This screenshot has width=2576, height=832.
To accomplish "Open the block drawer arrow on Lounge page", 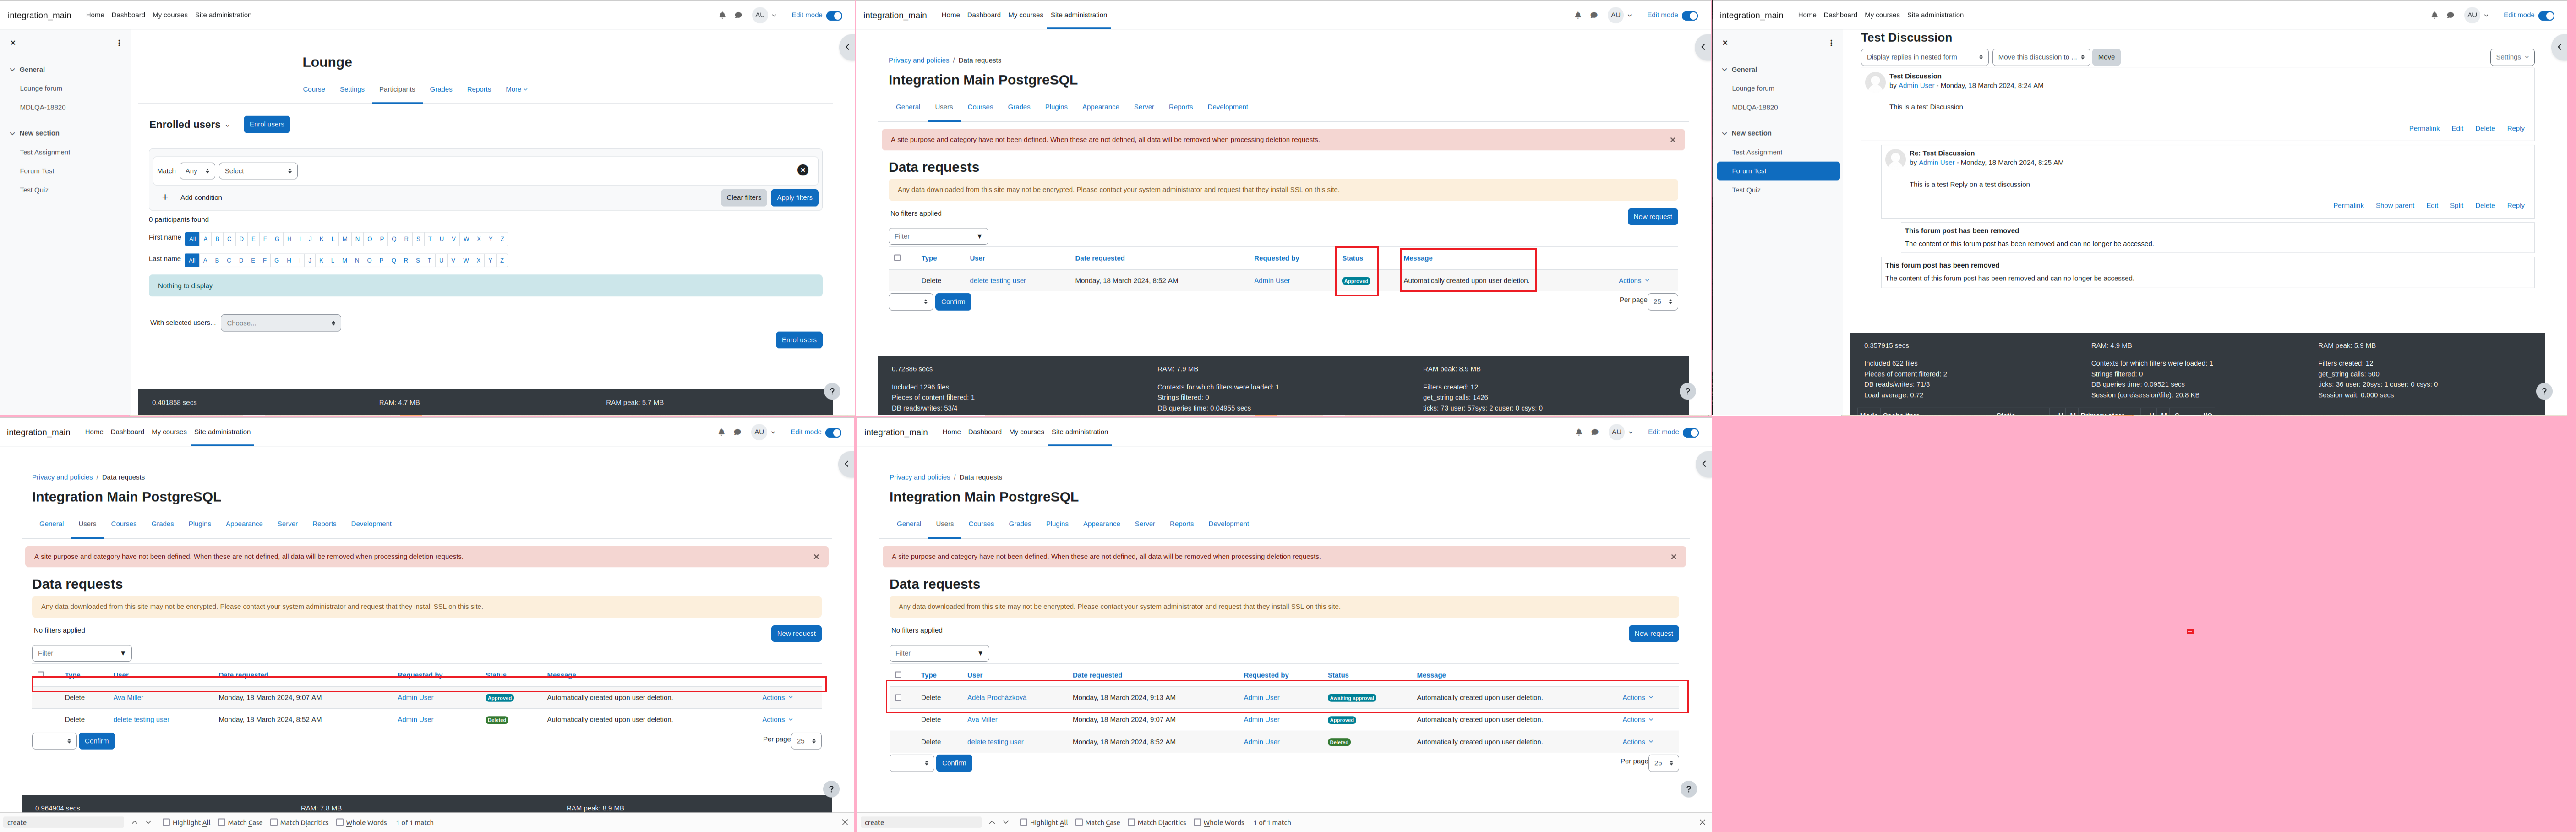I will (x=847, y=47).
